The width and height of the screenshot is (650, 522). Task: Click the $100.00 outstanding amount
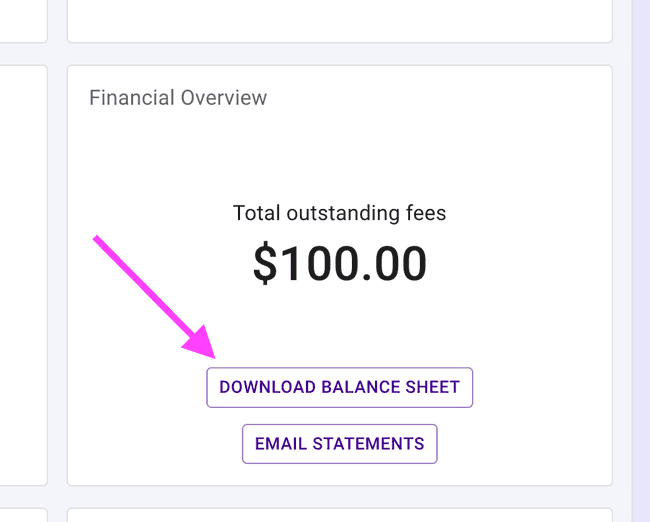click(x=339, y=263)
